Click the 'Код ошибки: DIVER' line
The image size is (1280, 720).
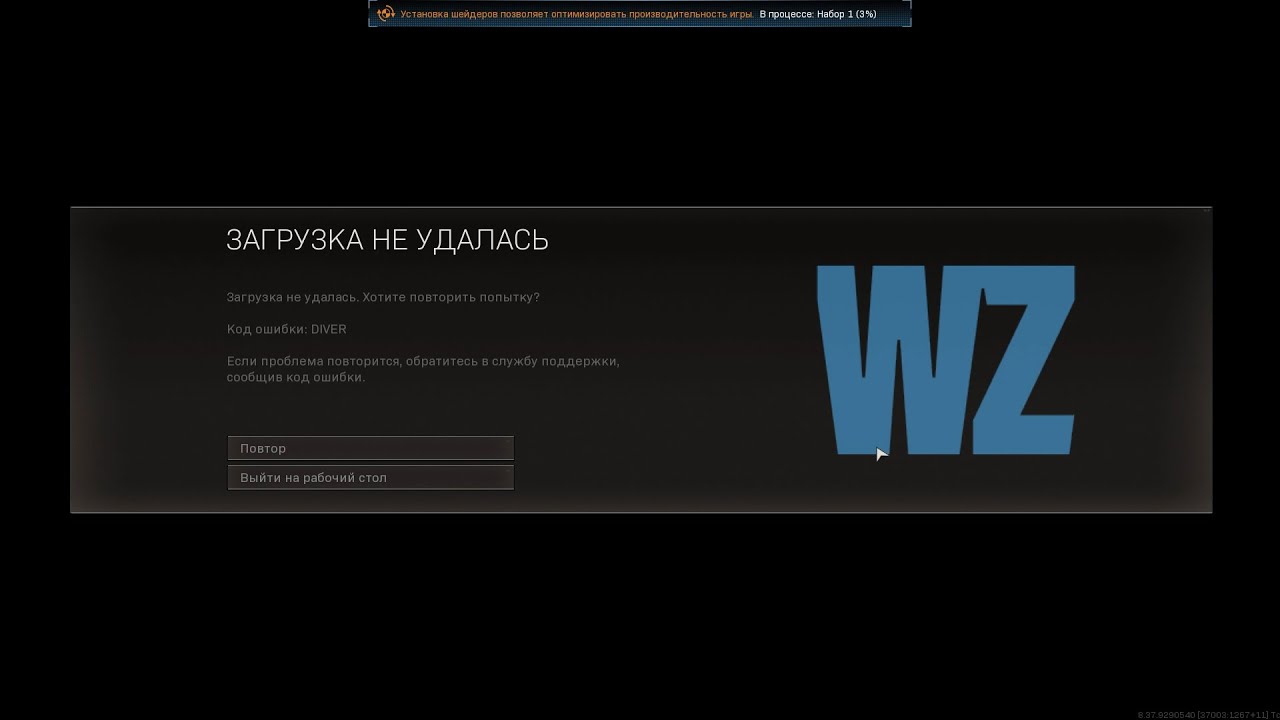point(286,329)
